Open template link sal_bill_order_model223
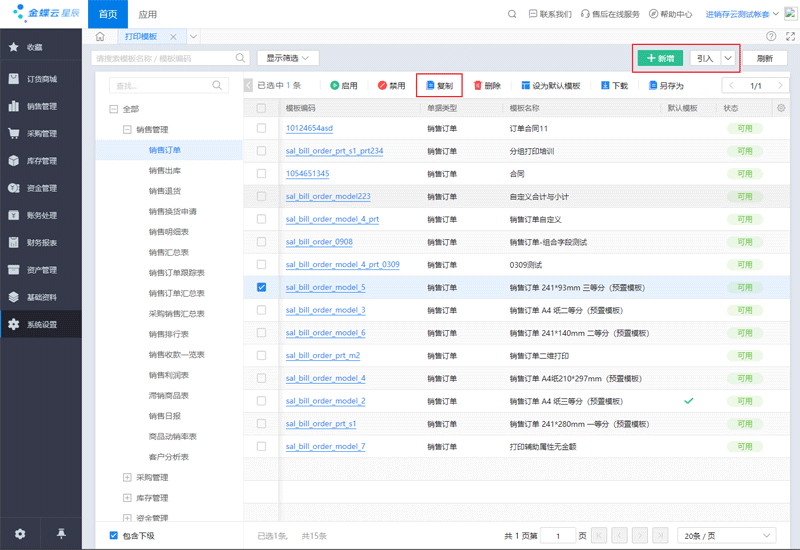The height and width of the screenshot is (550, 800). coord(328,196)
